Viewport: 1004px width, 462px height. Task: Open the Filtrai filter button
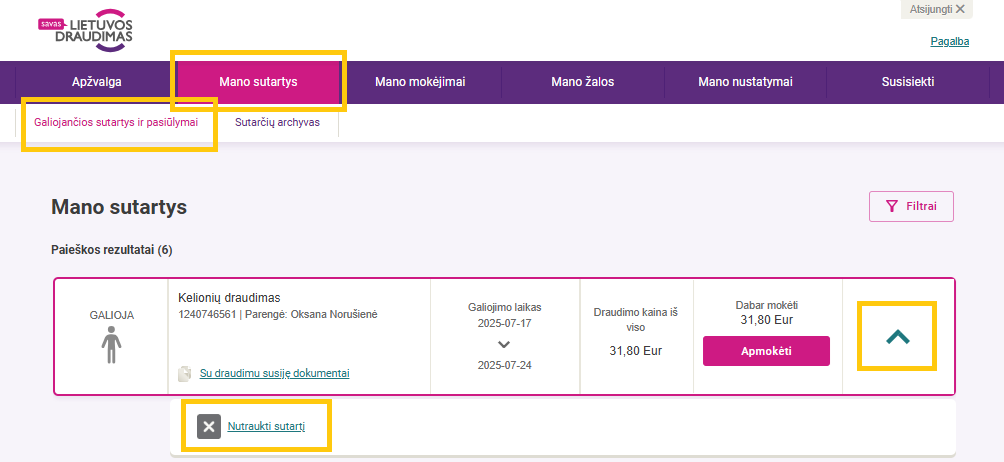pyautogui.click(x=911, y=206)
